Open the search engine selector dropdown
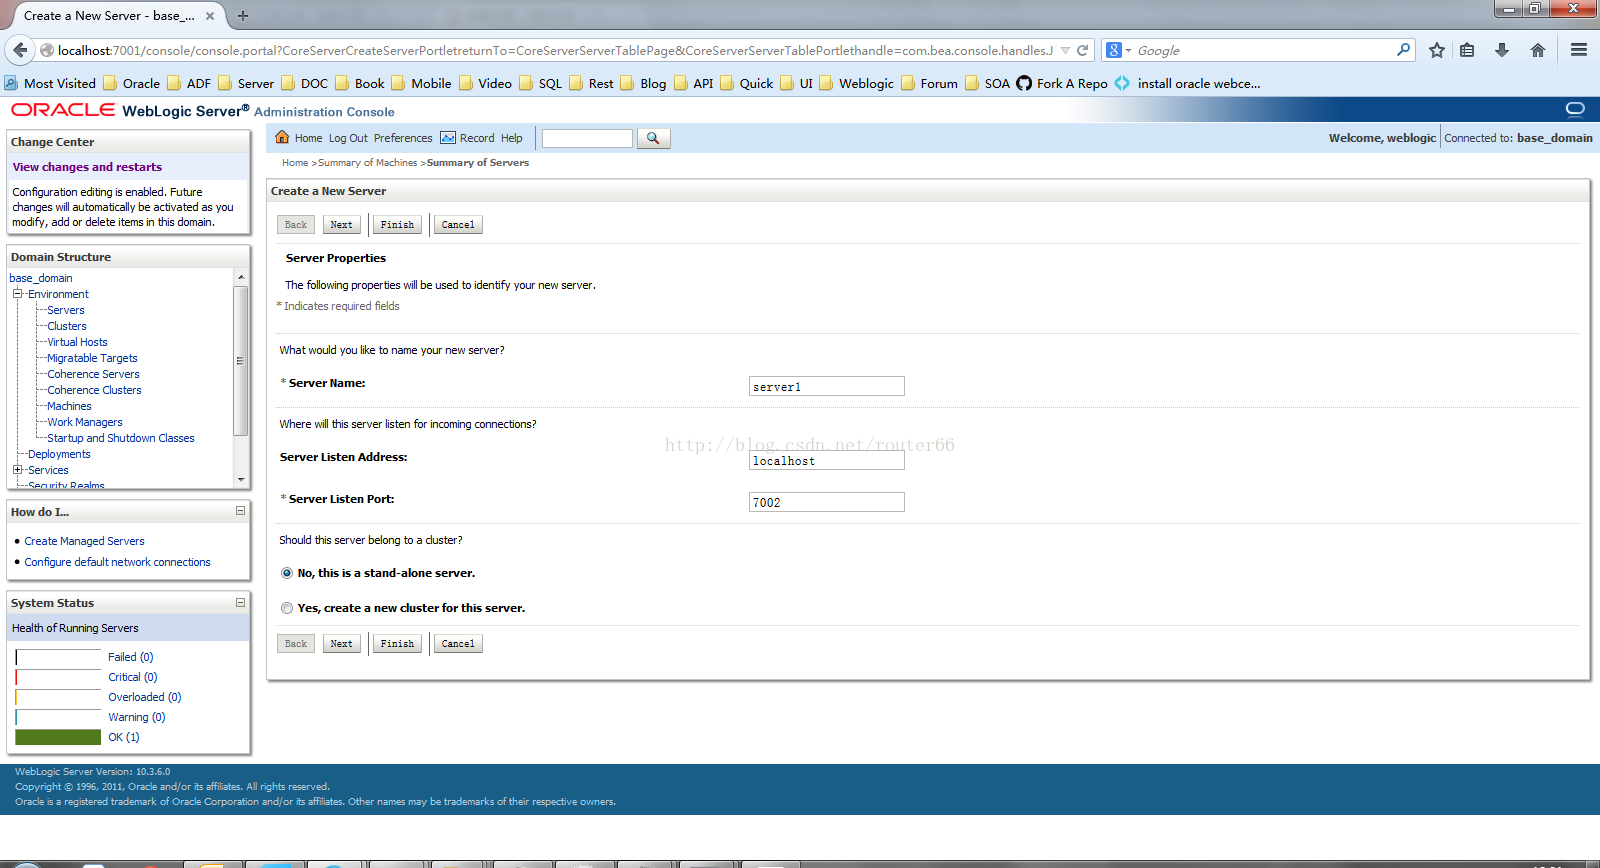 1119,50
